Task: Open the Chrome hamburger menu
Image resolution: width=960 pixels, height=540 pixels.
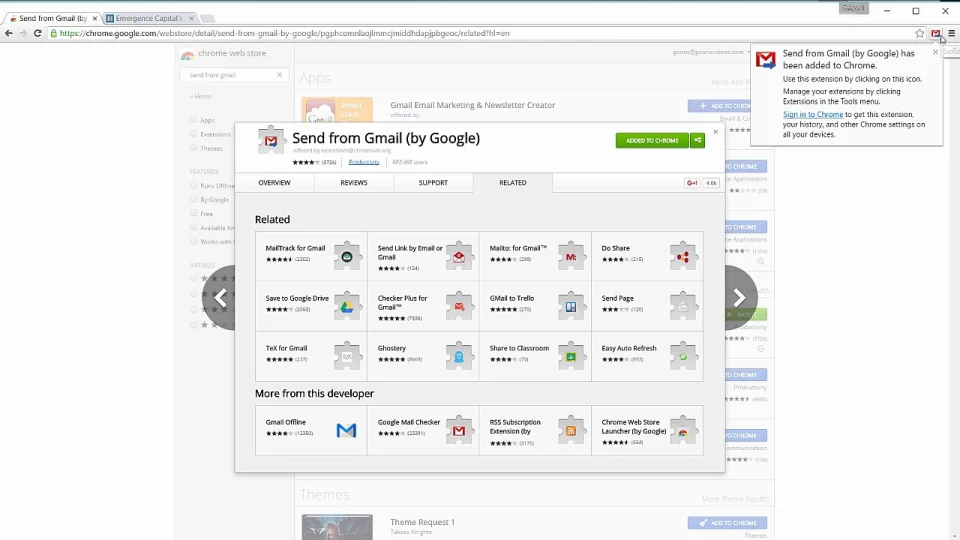Action: [x=951, y=33]
